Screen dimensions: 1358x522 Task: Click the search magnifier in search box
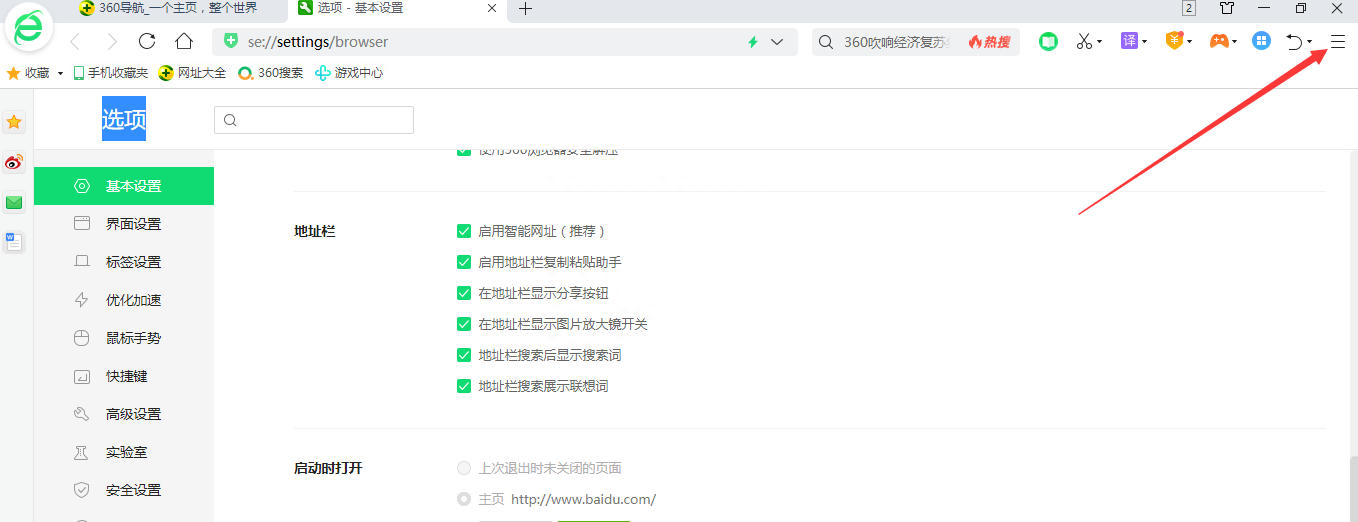point(826,42)
